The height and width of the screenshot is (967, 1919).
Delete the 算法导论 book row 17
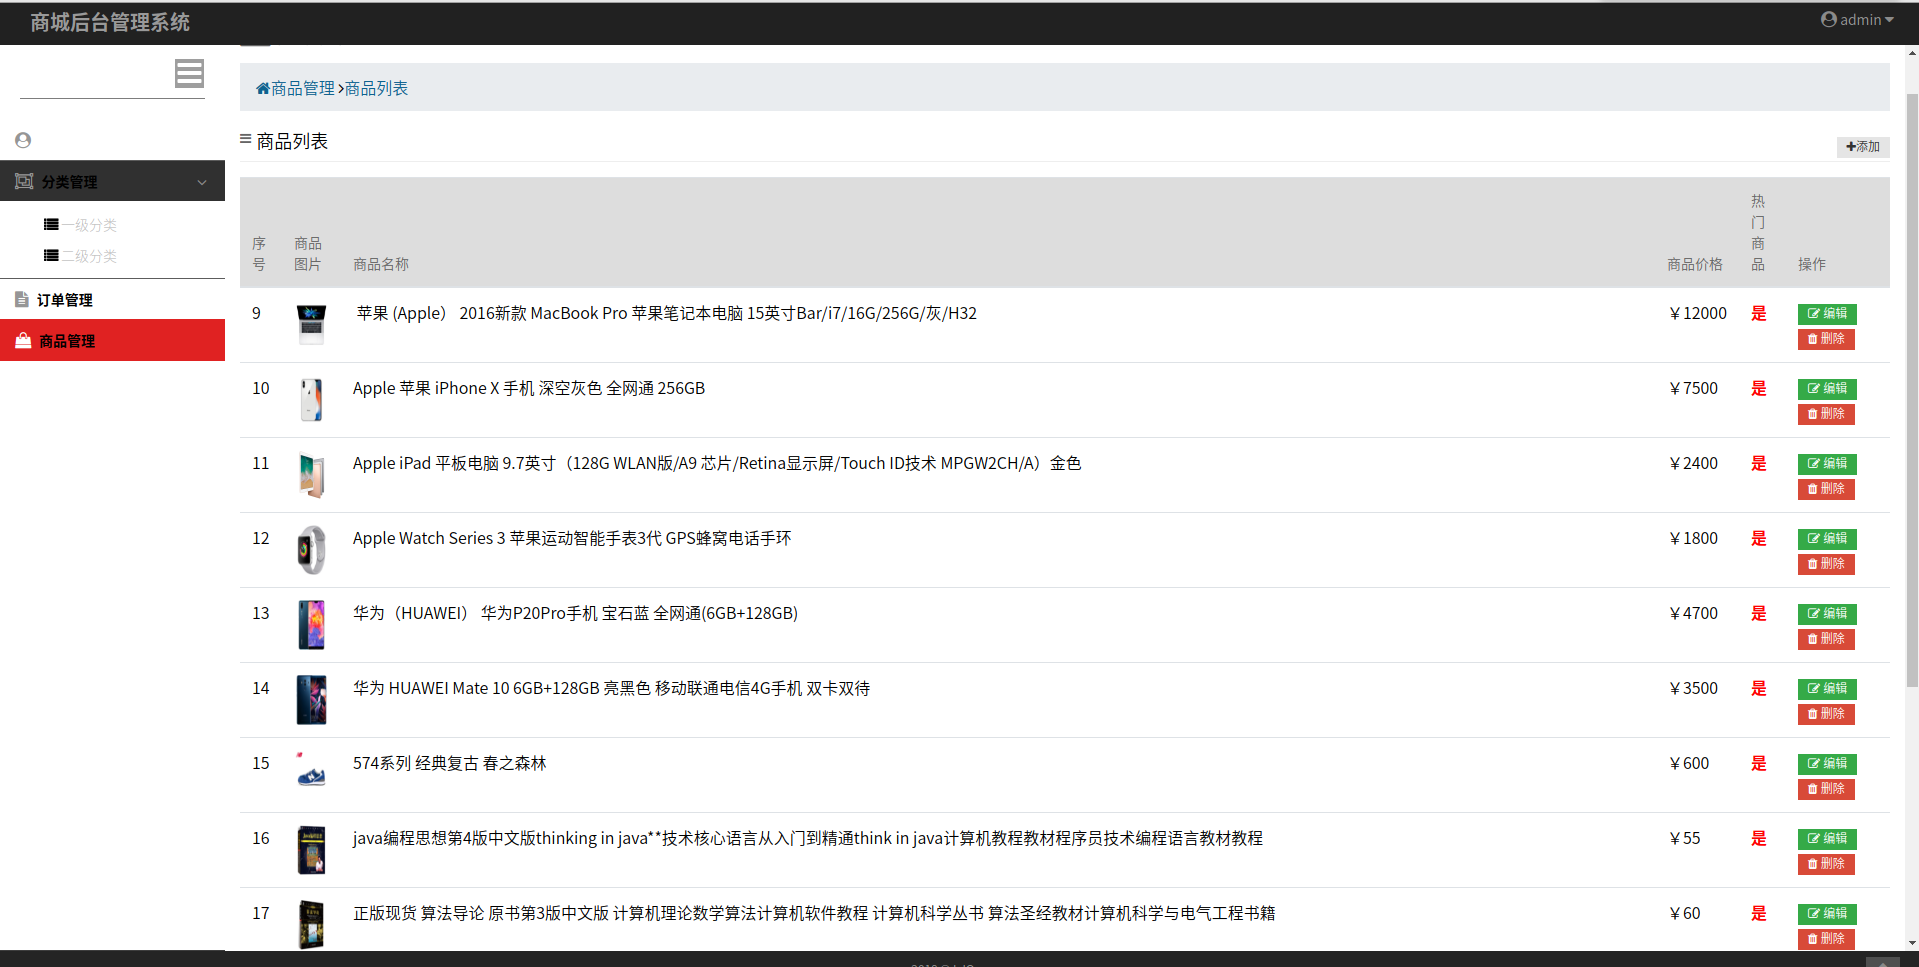coord(1826,939)
